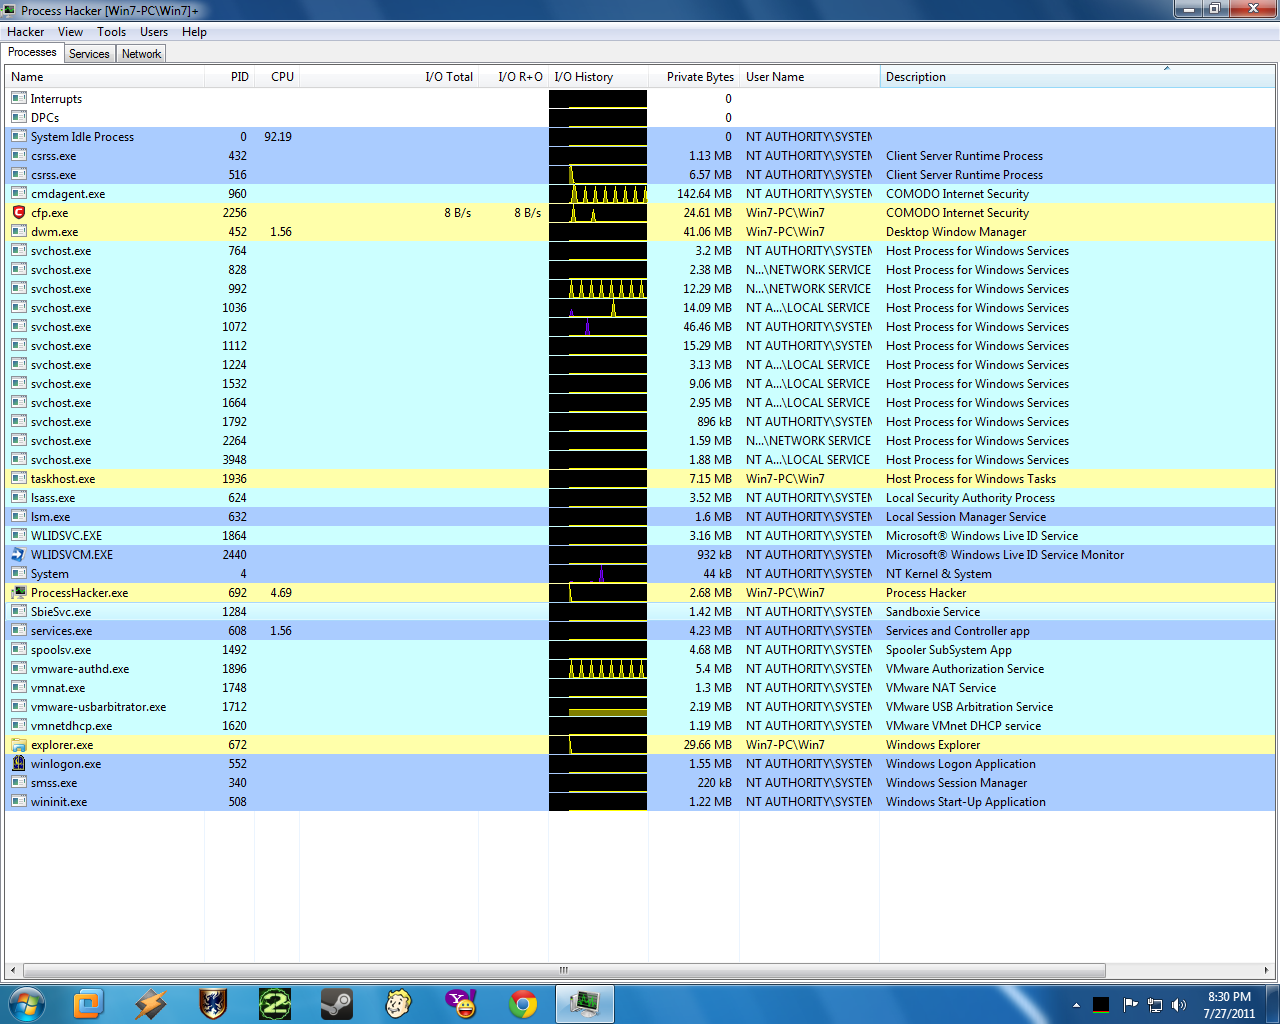The height and width of the screenshot is (1024, 1280).
Task: Select the vmware-usbarbitrator.exe process name
Action: click(98, 707)
